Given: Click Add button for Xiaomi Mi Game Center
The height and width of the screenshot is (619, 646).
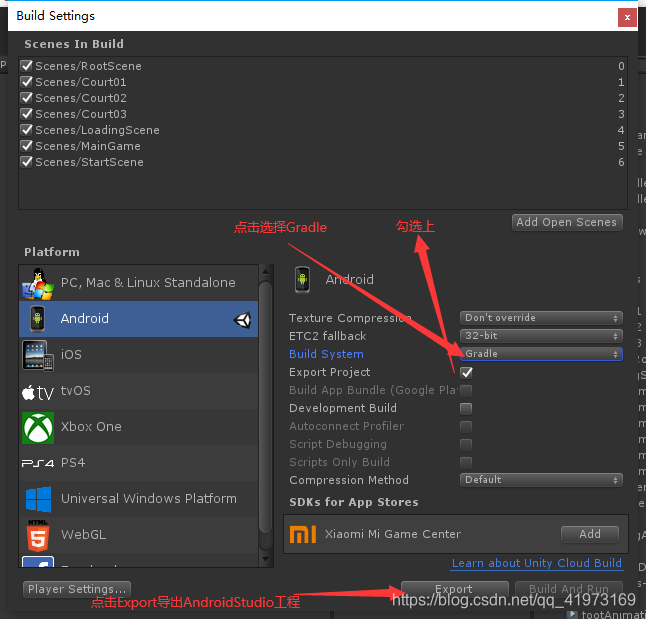Looking at the screenshot, I should (590, 534).
